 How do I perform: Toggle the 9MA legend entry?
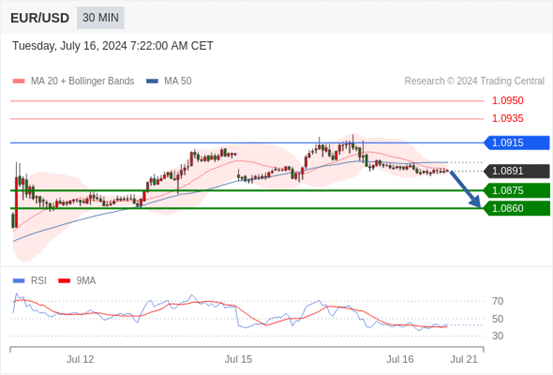click(x=77, y=281)
